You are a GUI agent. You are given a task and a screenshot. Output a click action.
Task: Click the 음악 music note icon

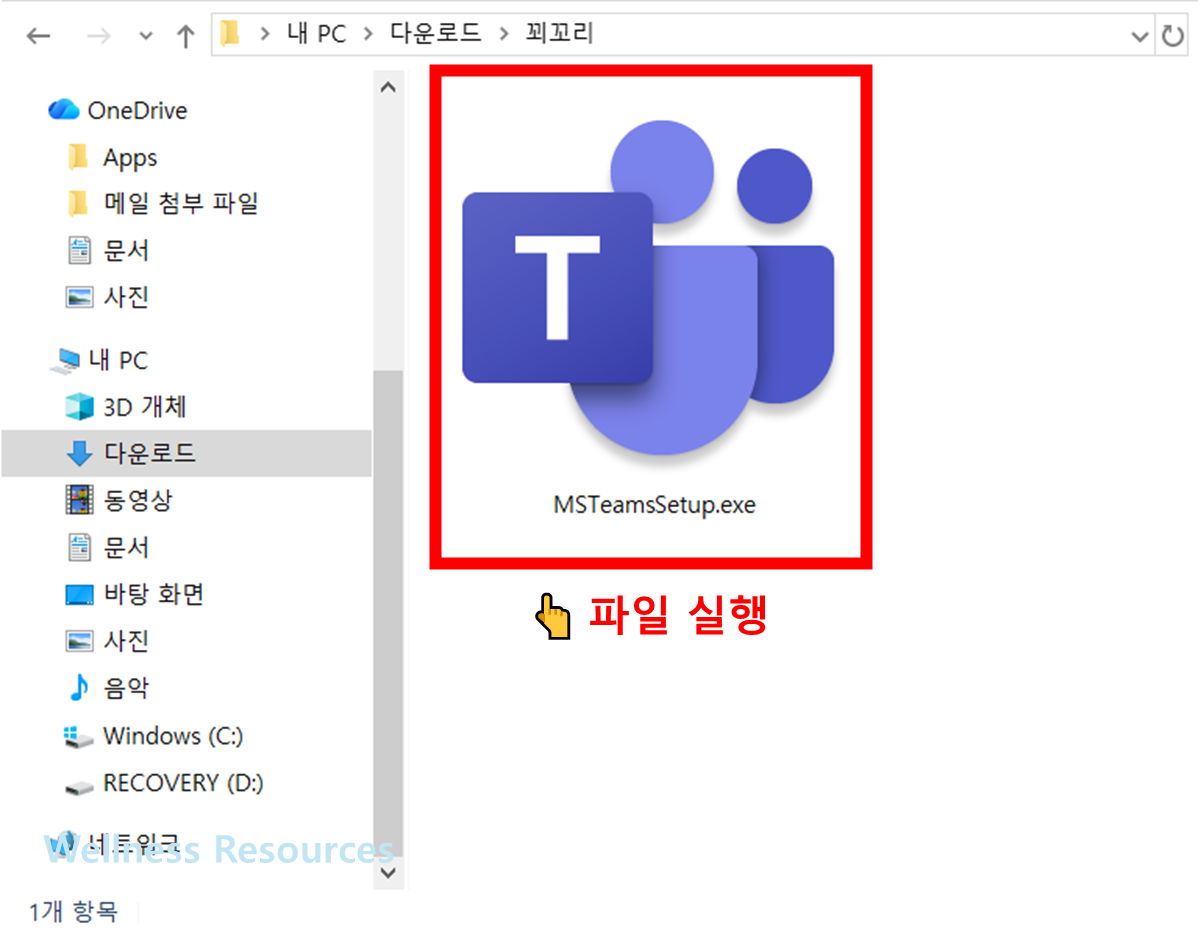pyautogui.click(x=79, y=688)
